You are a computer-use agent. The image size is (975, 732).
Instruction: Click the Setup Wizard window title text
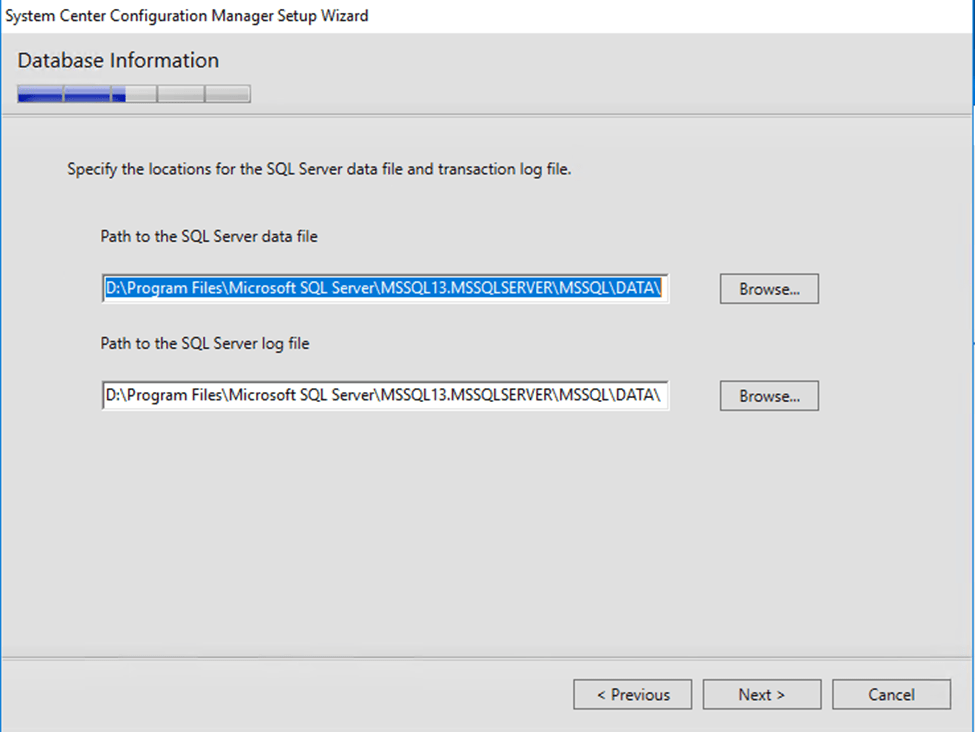pos(187,16)
